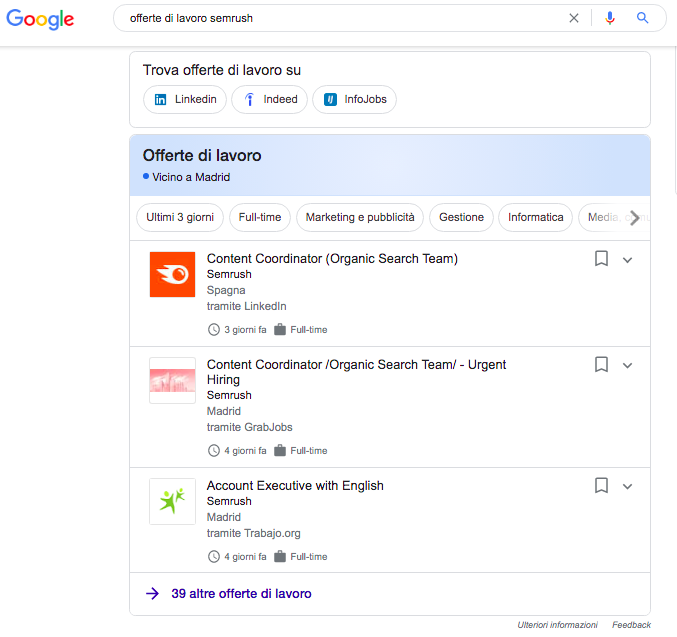
Task: Click the arrow icon beside '39 altre offerte'
Action: [152, 594]
